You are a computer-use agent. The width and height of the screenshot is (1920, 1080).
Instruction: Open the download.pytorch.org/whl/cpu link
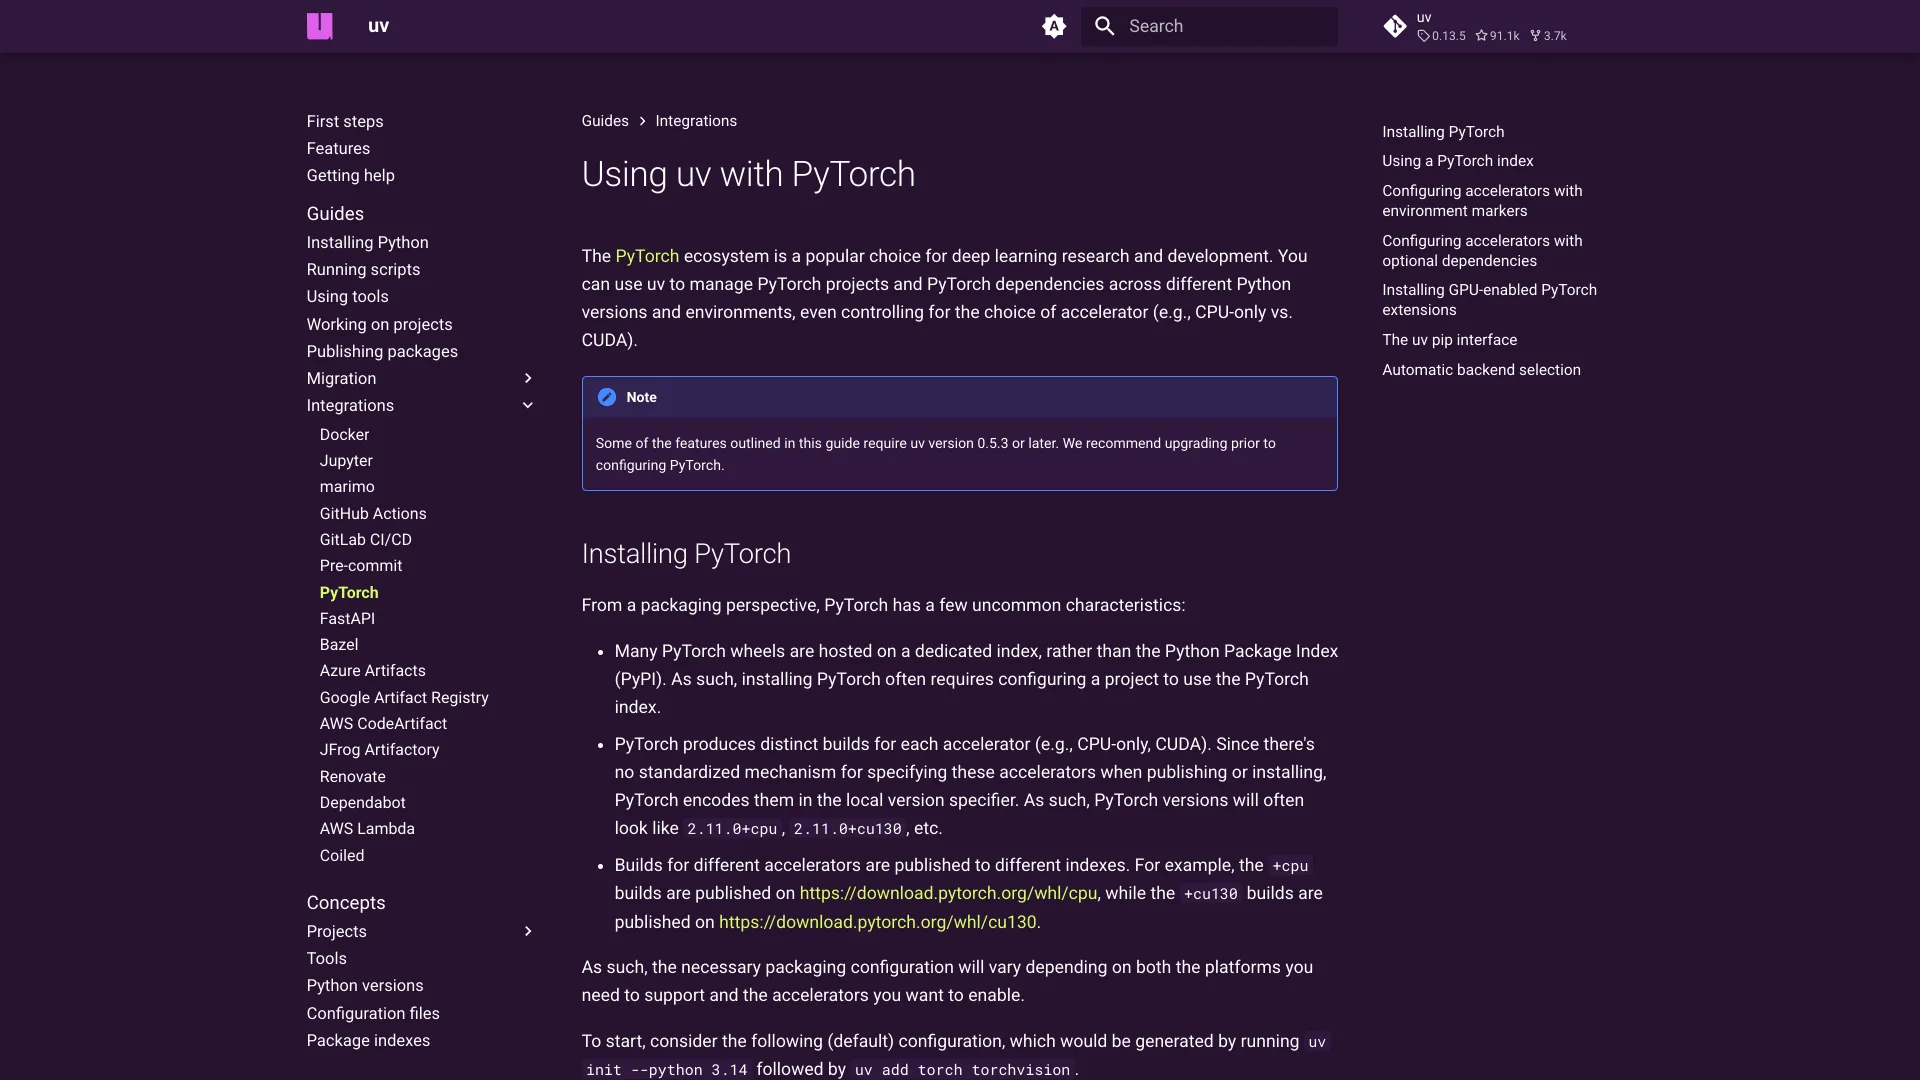coord(948,893)
